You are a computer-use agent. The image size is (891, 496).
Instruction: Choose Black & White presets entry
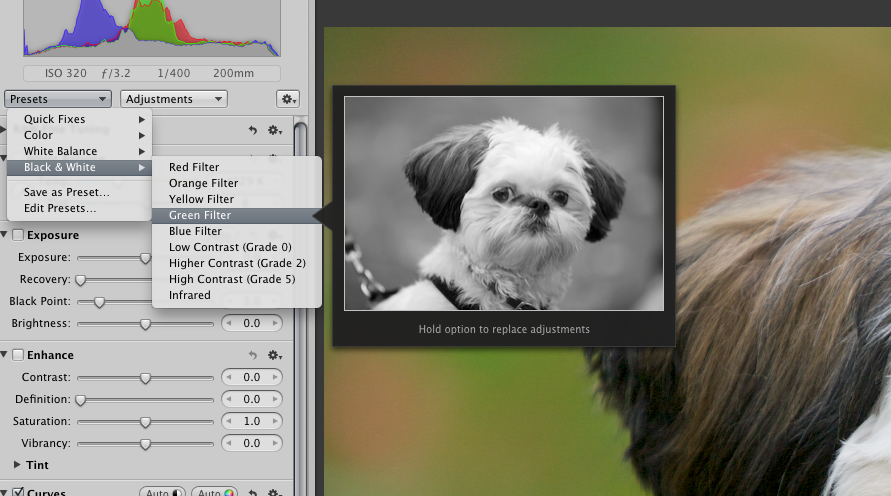click(x=79, y=167)
